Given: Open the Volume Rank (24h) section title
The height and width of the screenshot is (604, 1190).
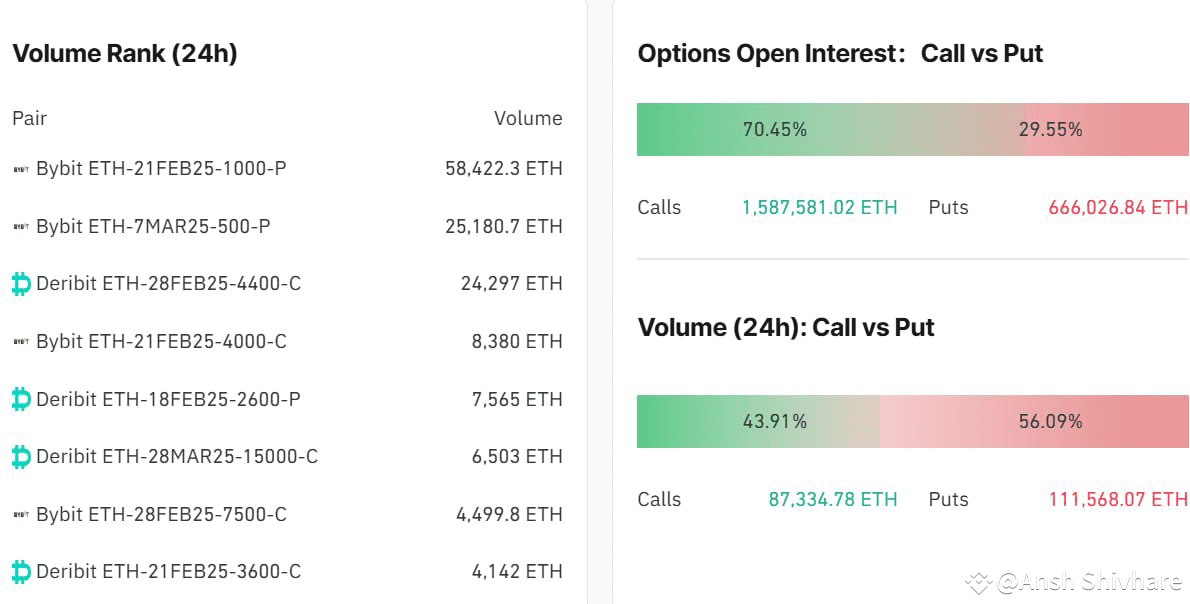Looking at the screenshot, I should pos(121,53).
